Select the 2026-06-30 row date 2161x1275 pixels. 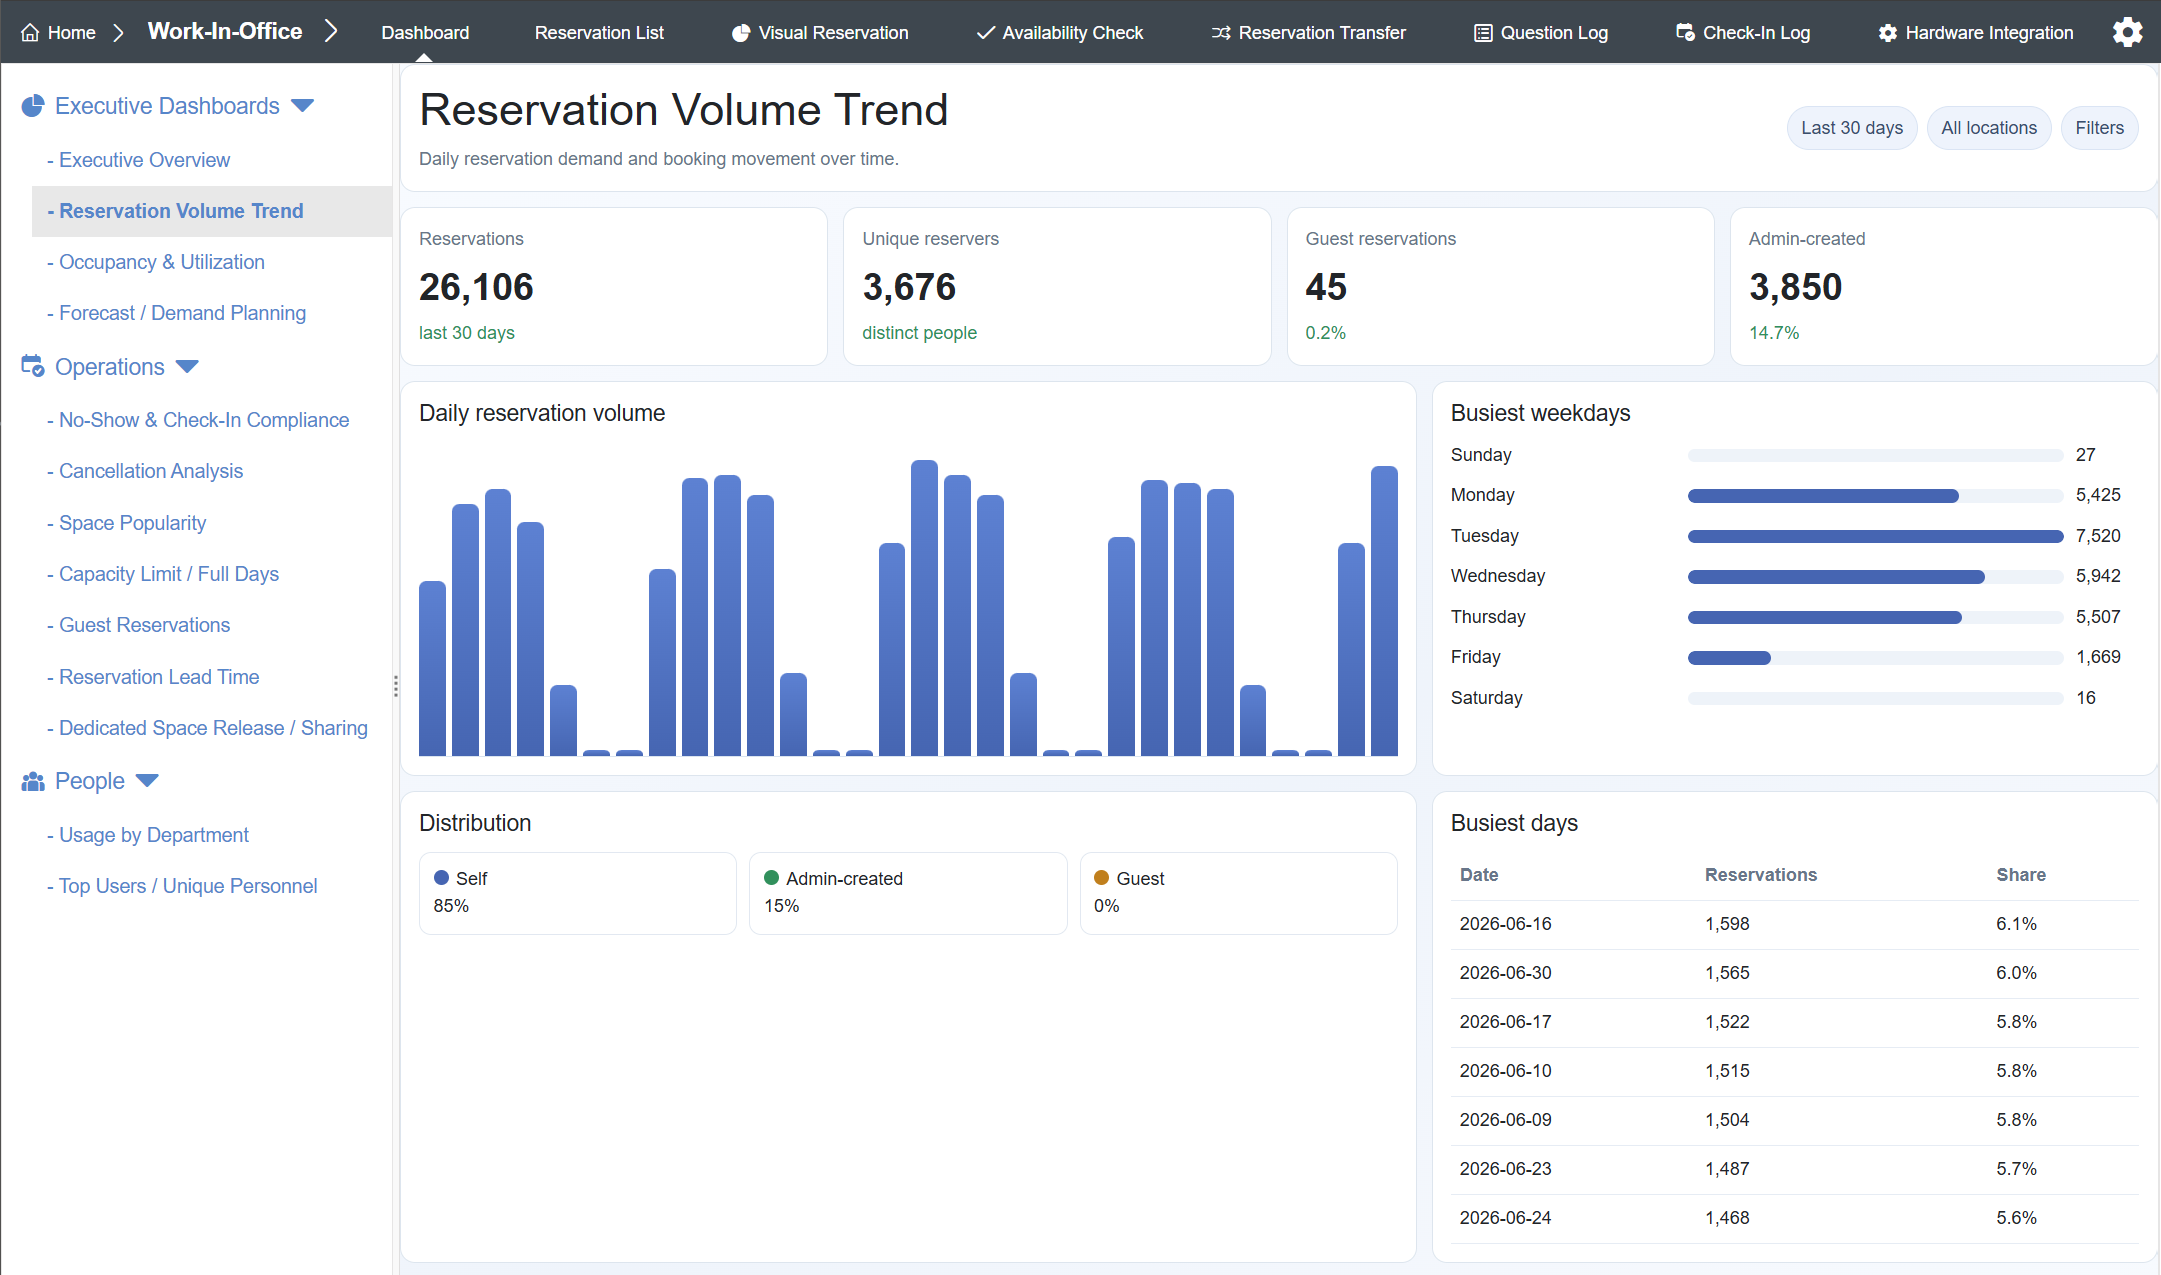click(1505, 973)
